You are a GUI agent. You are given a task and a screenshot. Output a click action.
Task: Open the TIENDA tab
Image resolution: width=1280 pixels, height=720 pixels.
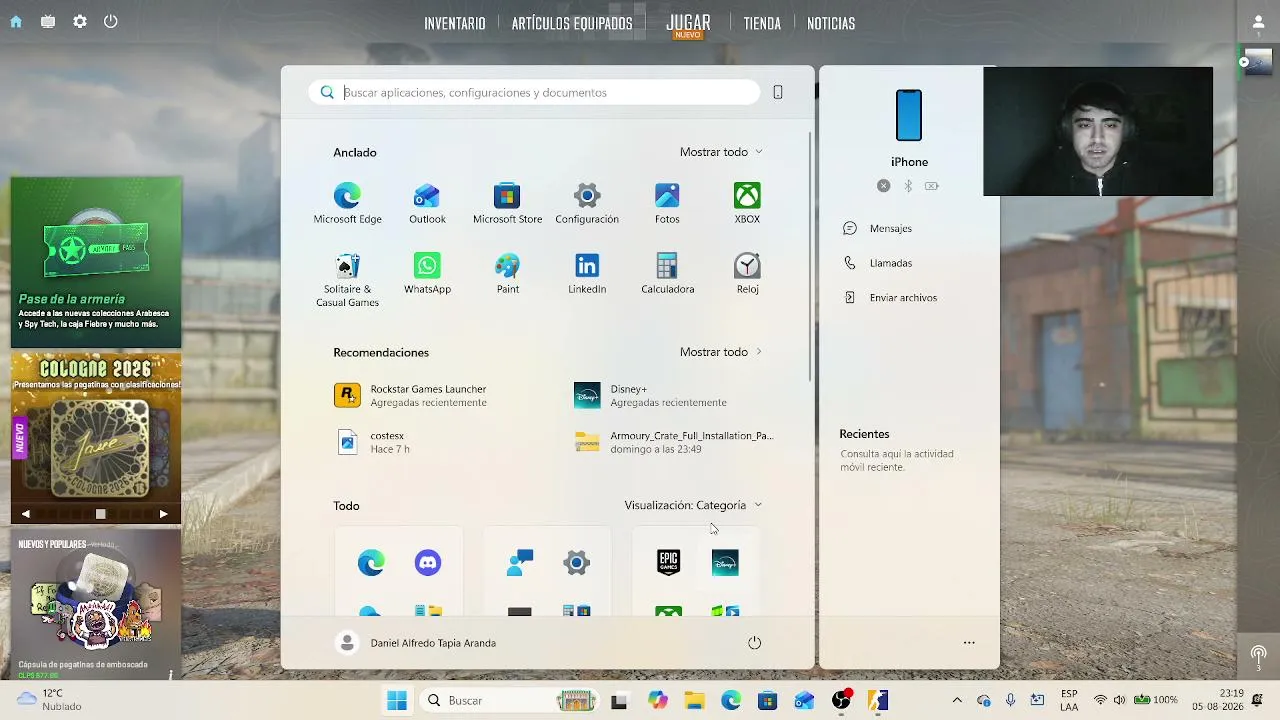tap(762, 24)
